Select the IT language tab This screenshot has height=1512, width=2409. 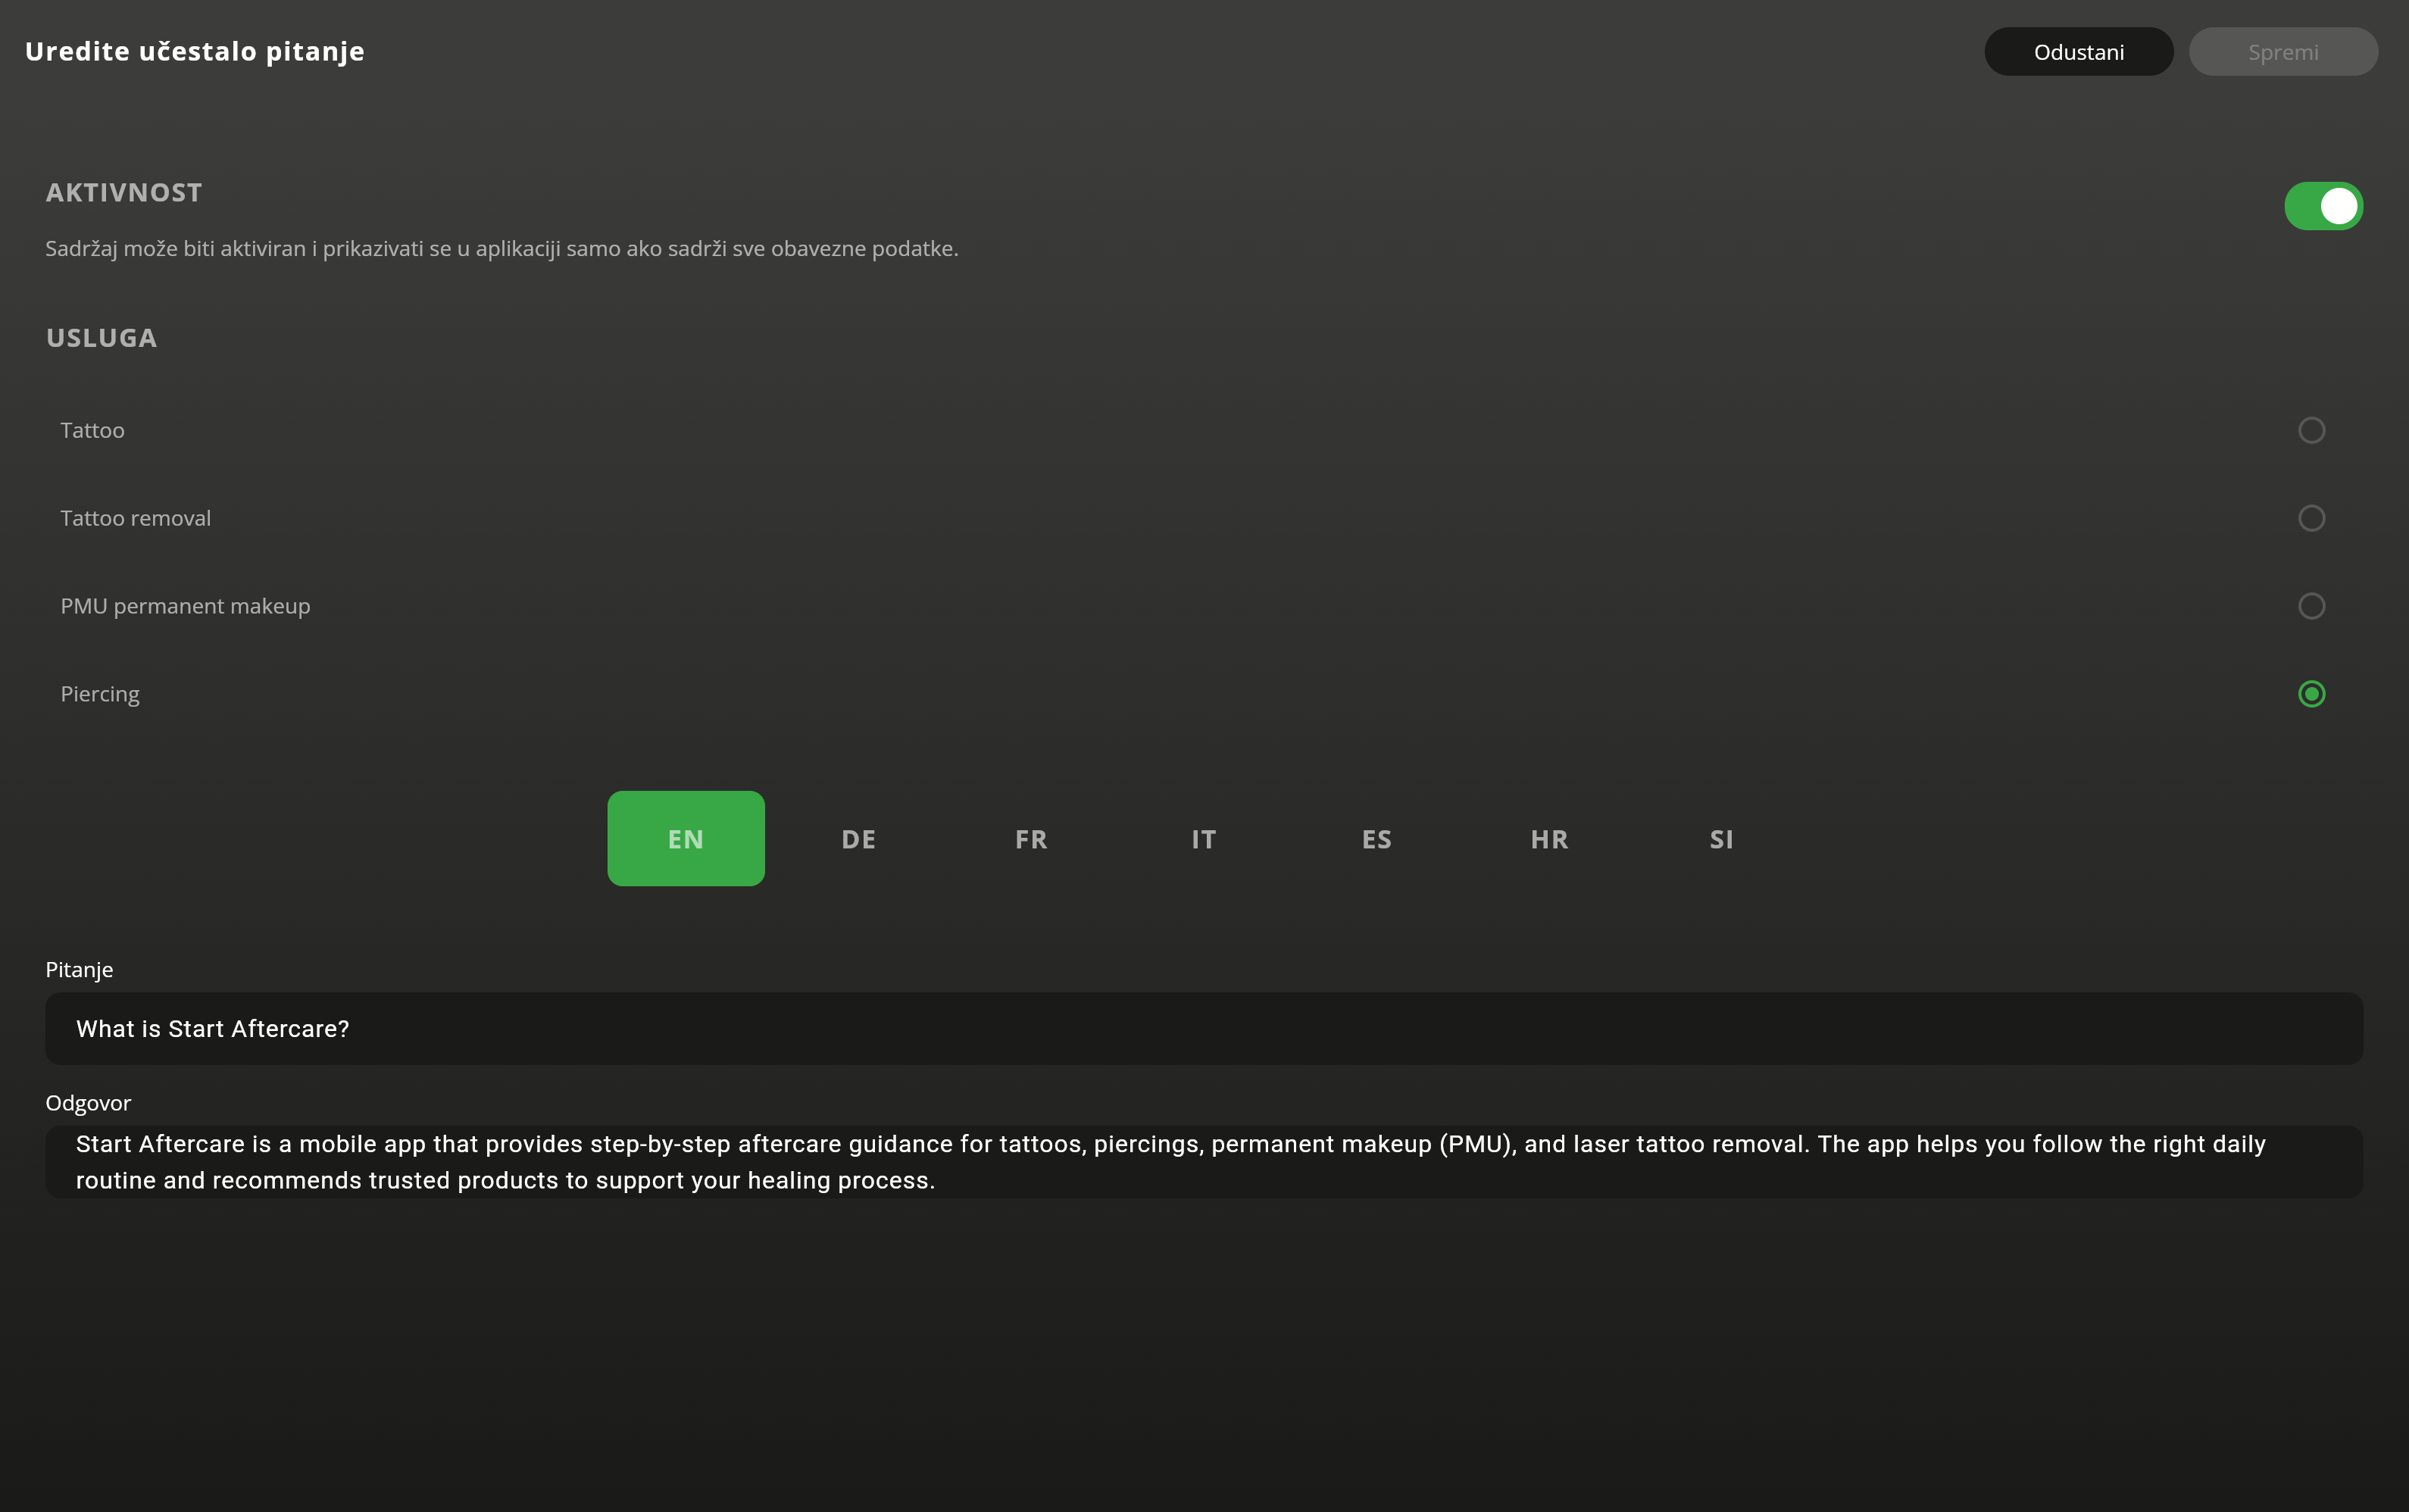1203,839
